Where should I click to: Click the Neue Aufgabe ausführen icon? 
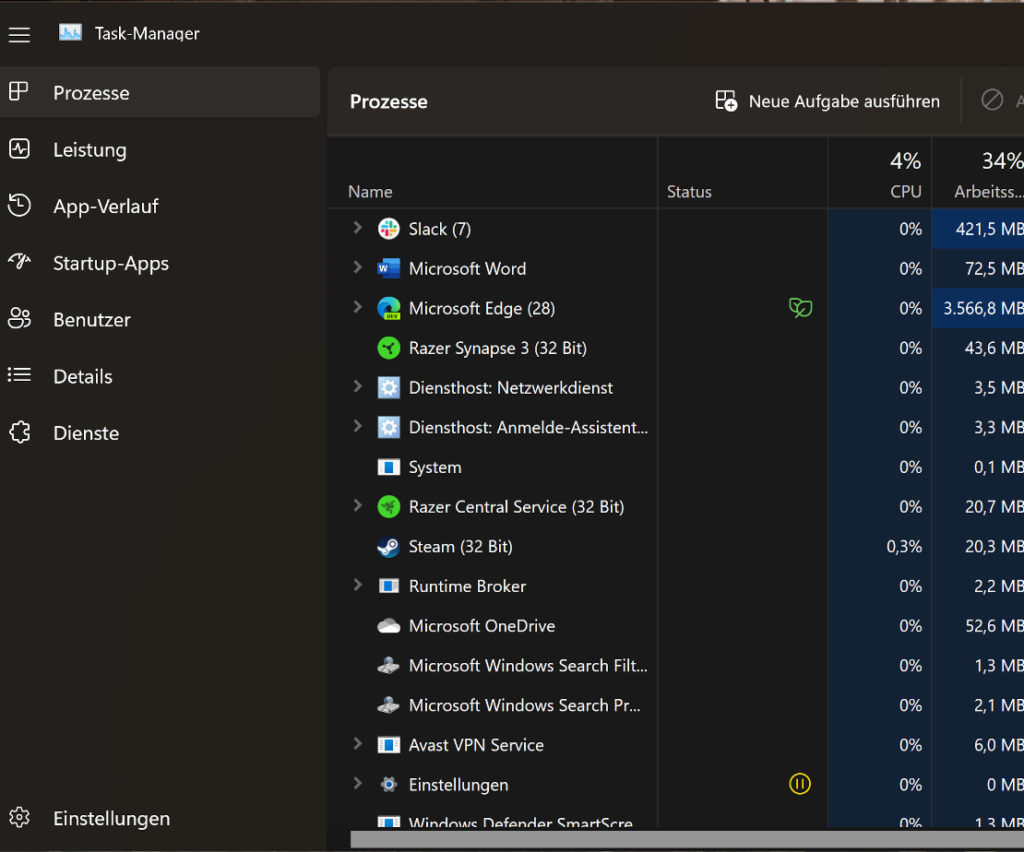[726, 101]
